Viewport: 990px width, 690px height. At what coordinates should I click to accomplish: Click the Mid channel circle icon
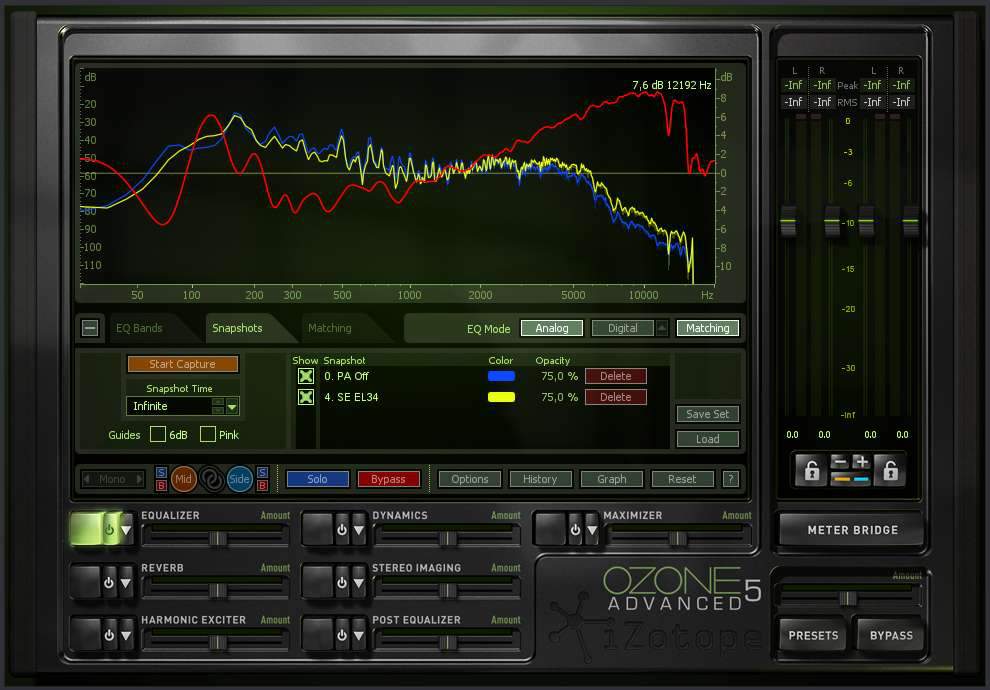[184, 479]
